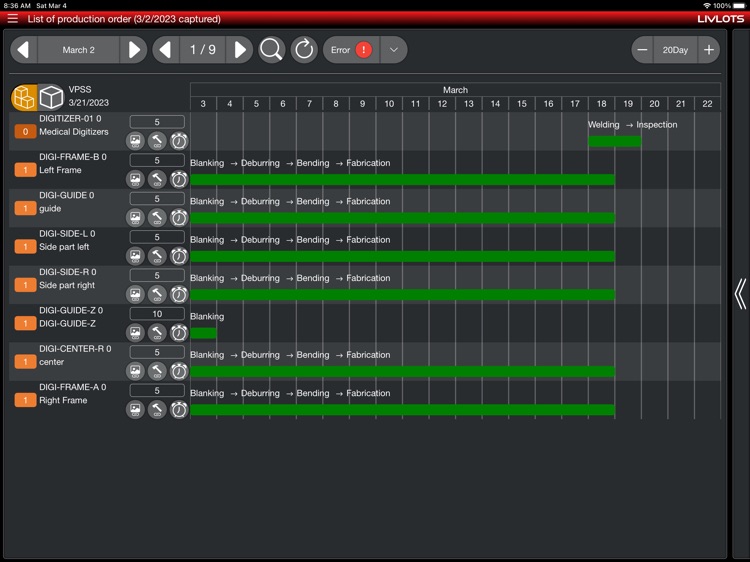This screenshot has width=750, height=562.
Task: Click the orange 1 badge for Left Frame
Action: [25, 170]
